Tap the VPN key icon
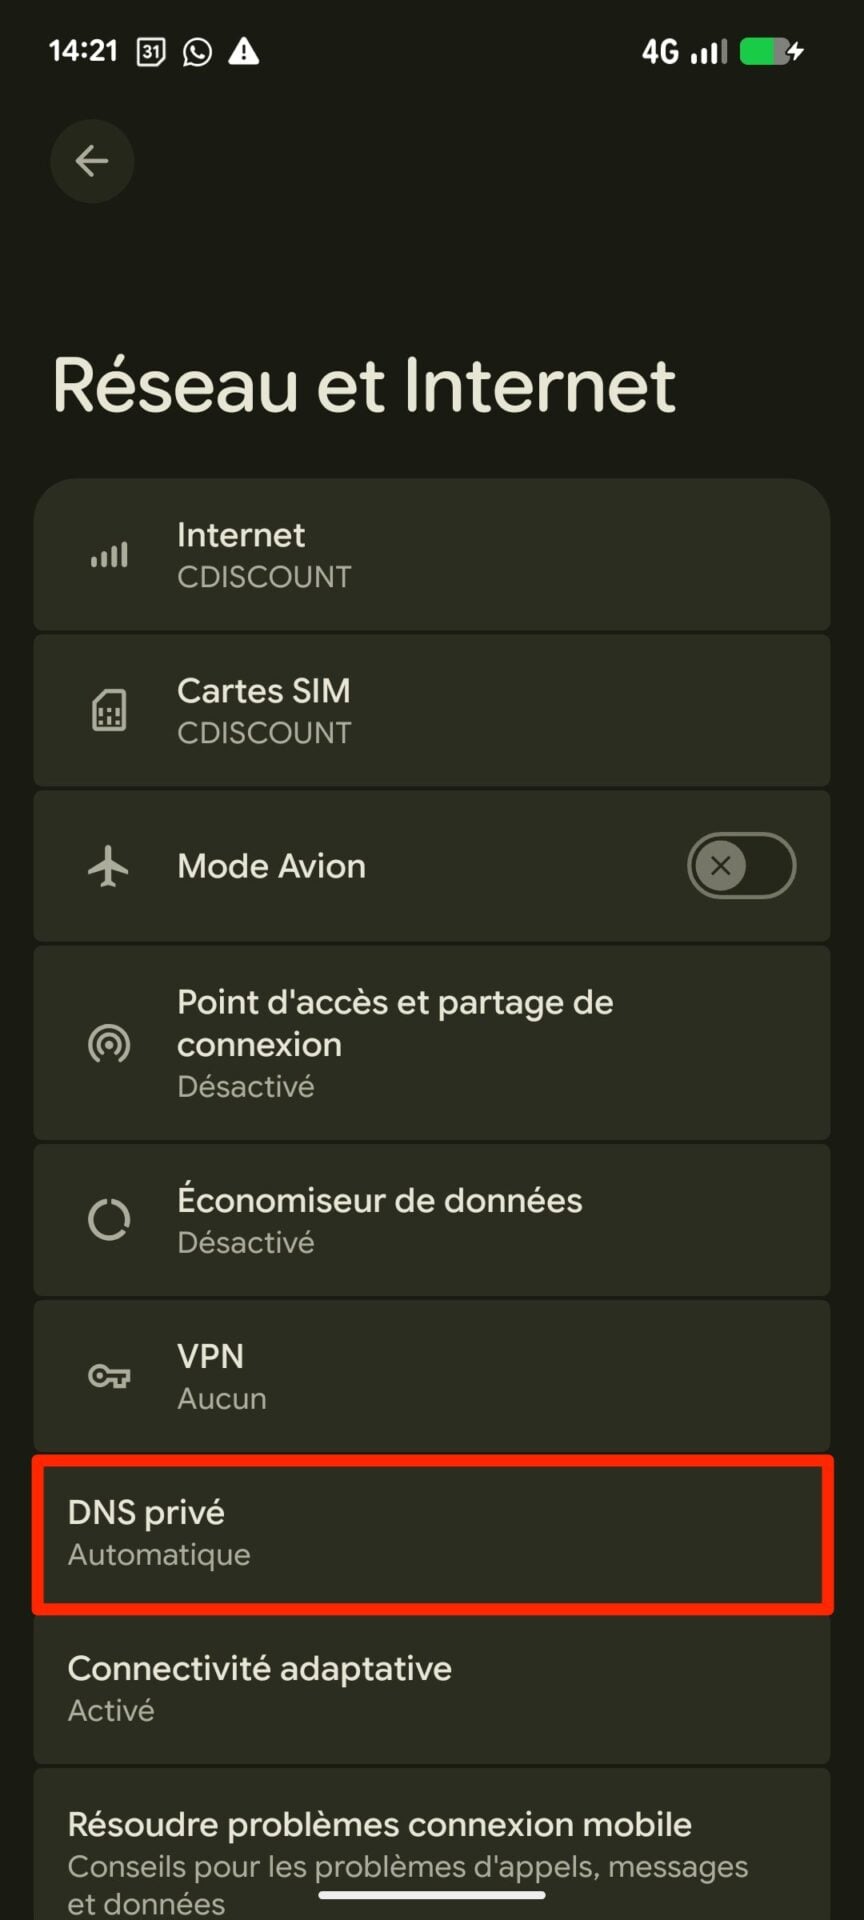The image size is (864, 1920). (x=109, y=1377)
